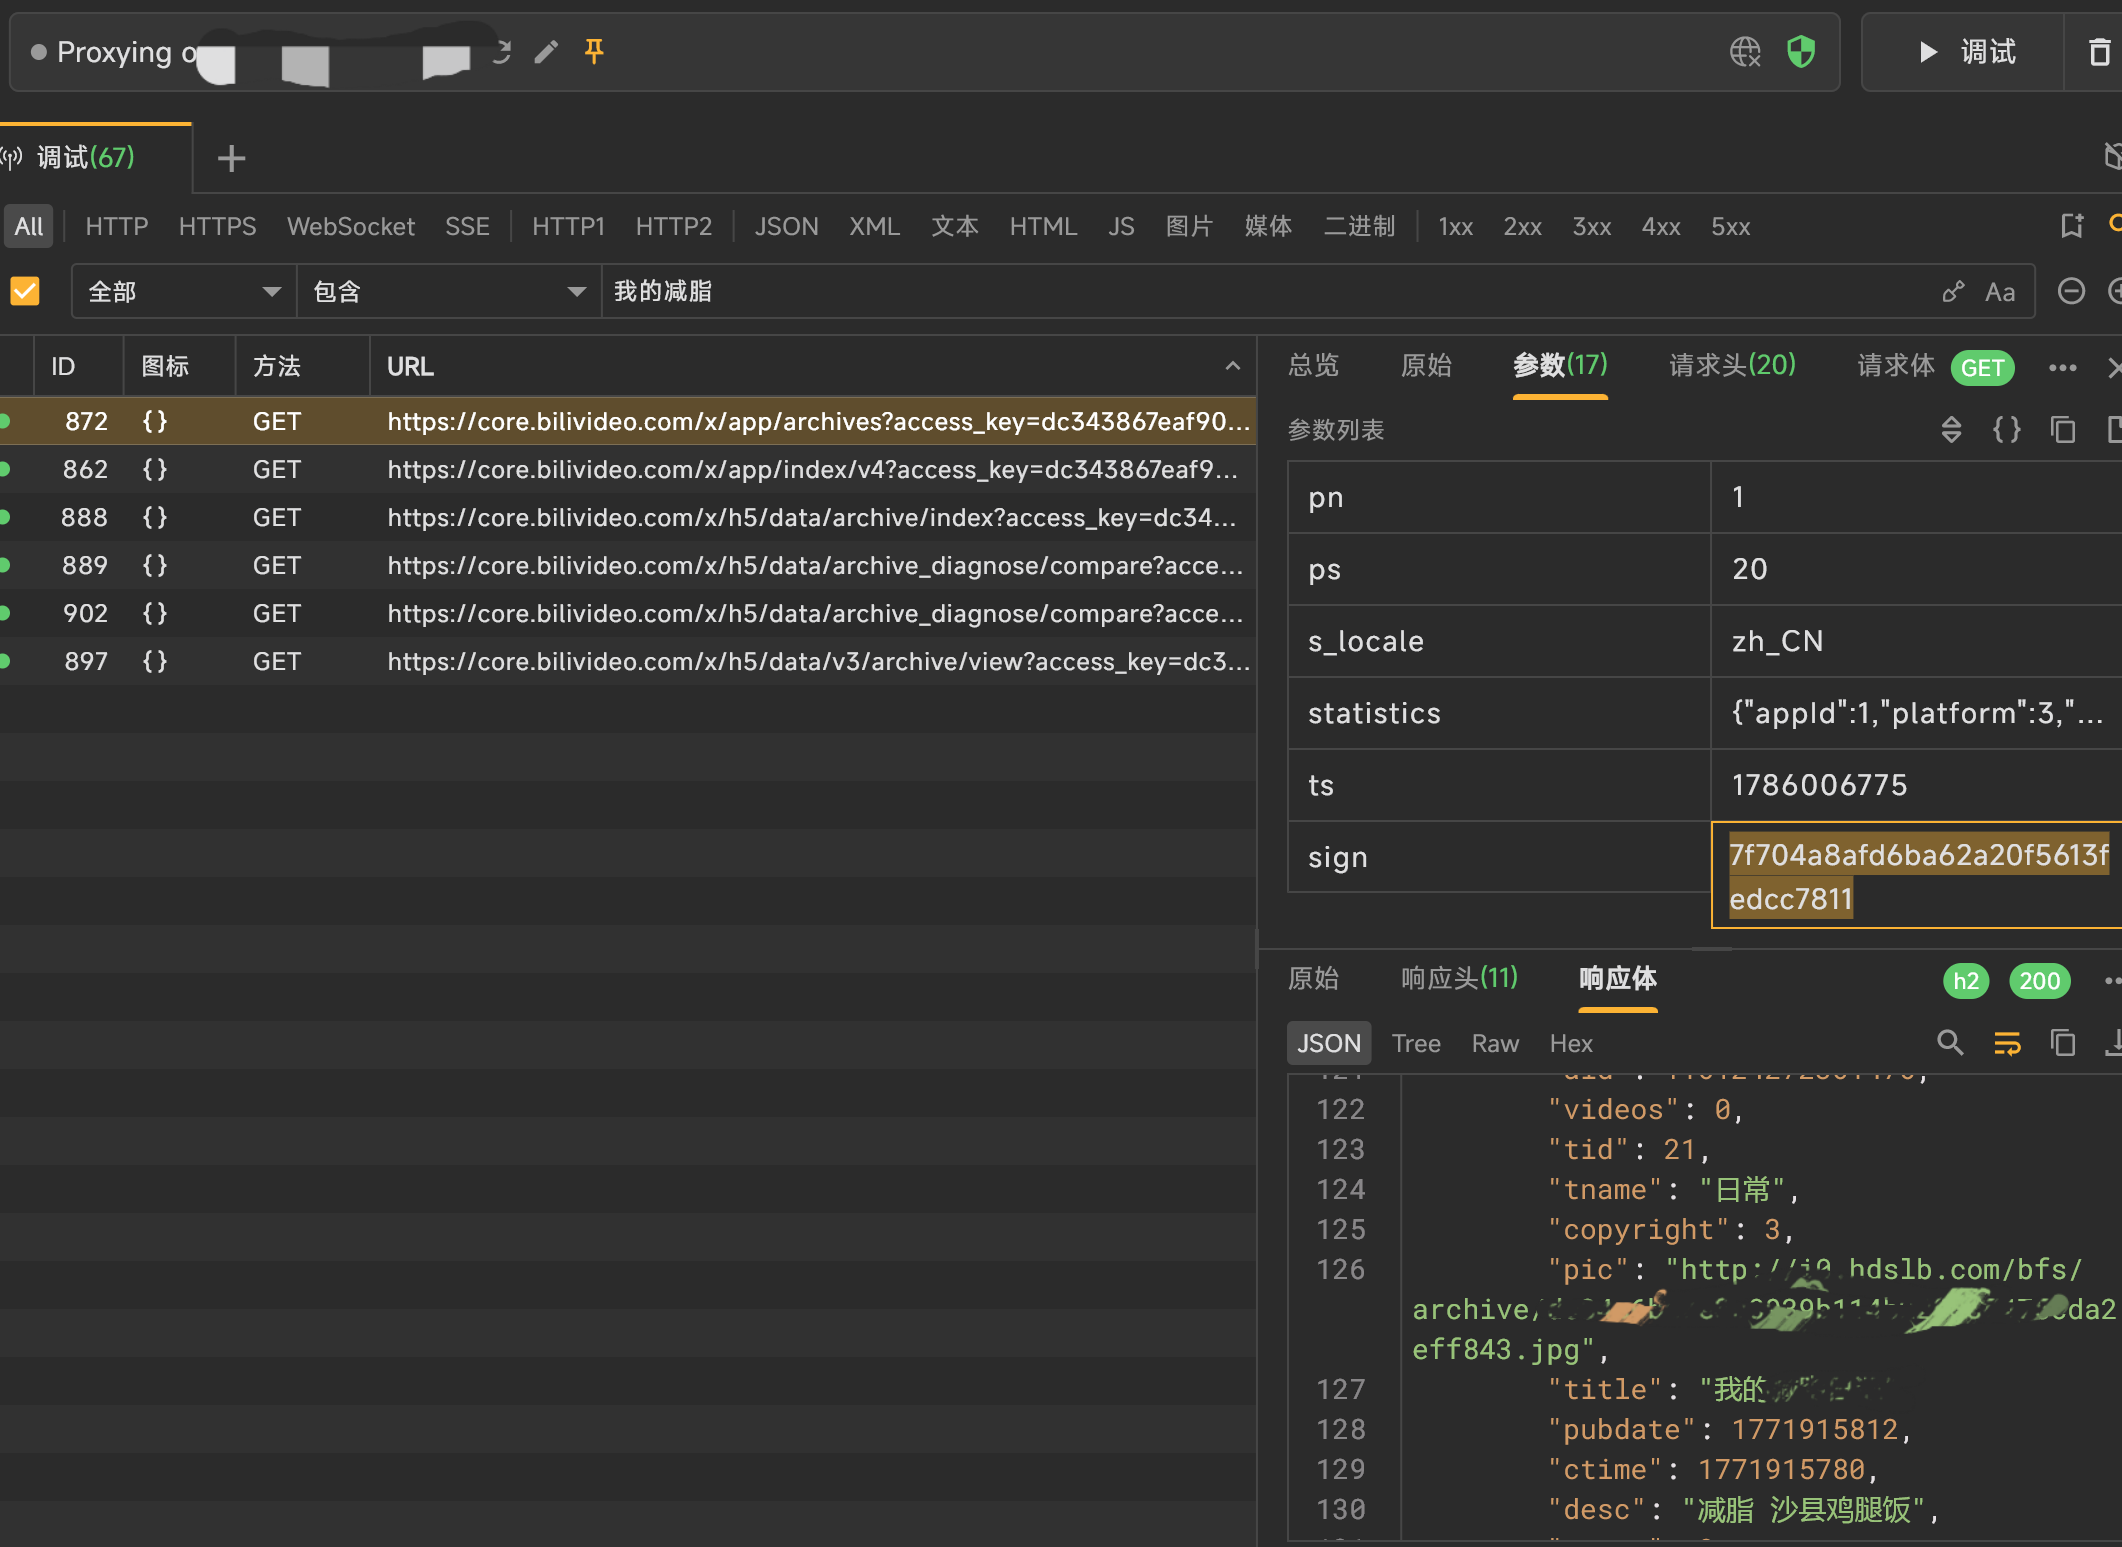Click the s_locale value zh_CN
Viewport: 2122px width, 1547px height.
coord(1777,641)
